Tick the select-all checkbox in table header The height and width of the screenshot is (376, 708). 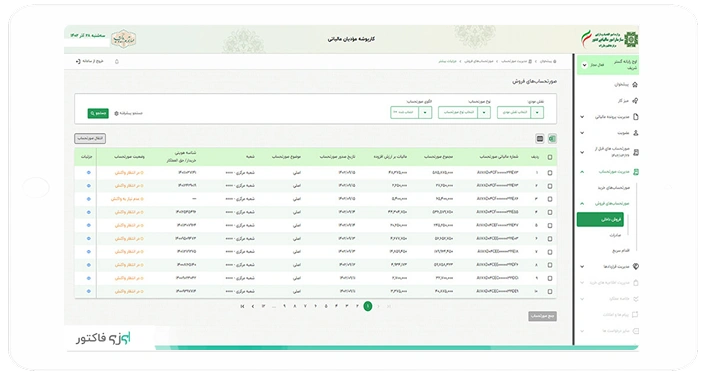(x=550, y=157)
